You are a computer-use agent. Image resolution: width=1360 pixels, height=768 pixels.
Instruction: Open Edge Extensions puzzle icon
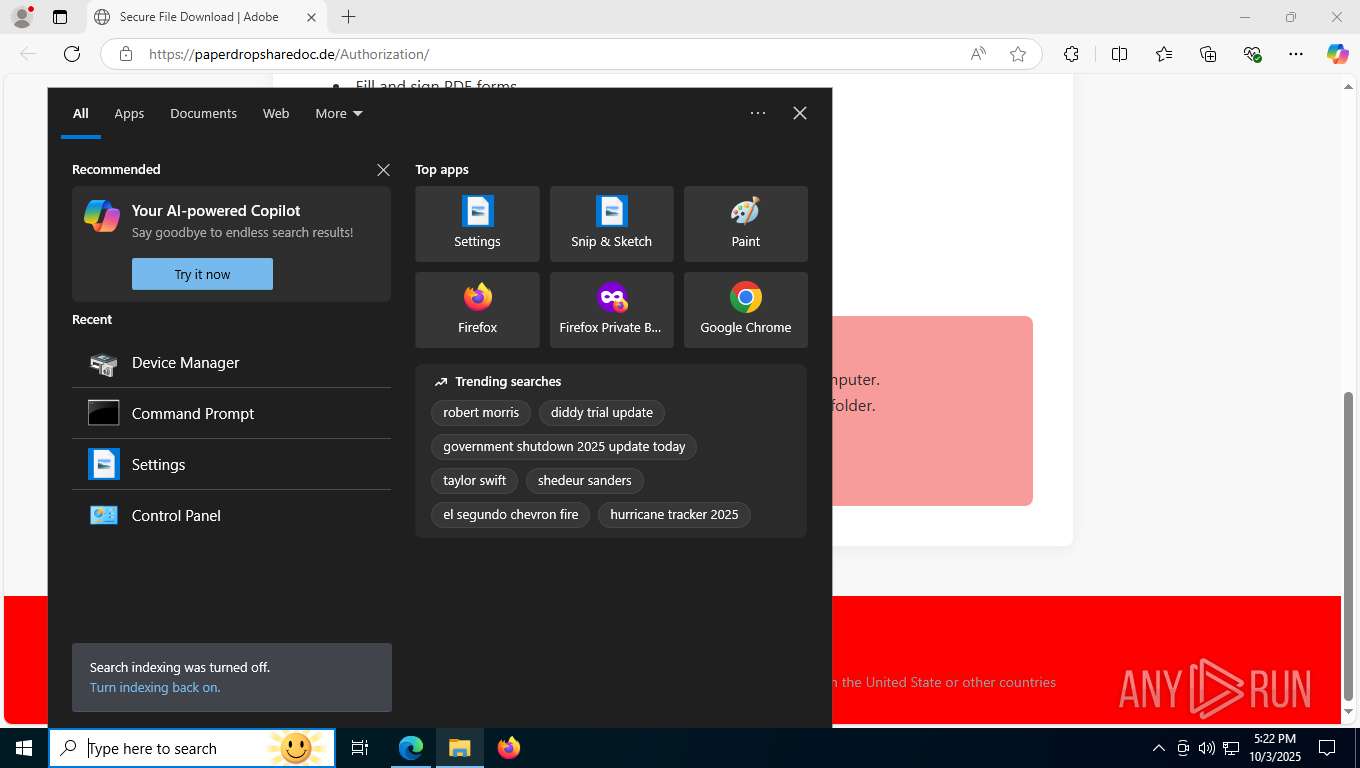(x=1071, y=54)
